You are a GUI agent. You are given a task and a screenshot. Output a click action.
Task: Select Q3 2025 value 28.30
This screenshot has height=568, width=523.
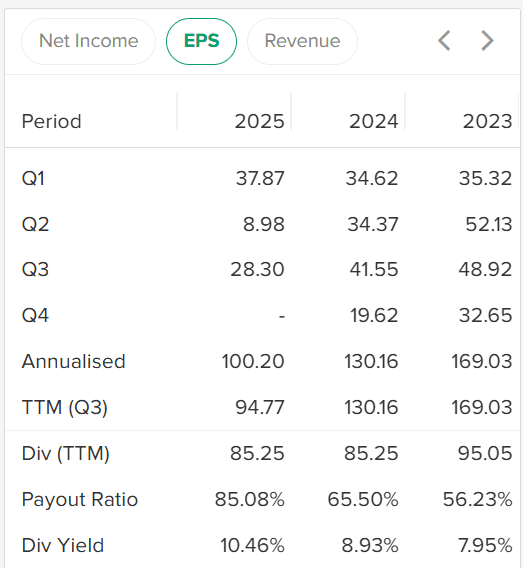(x=258, y=270)
